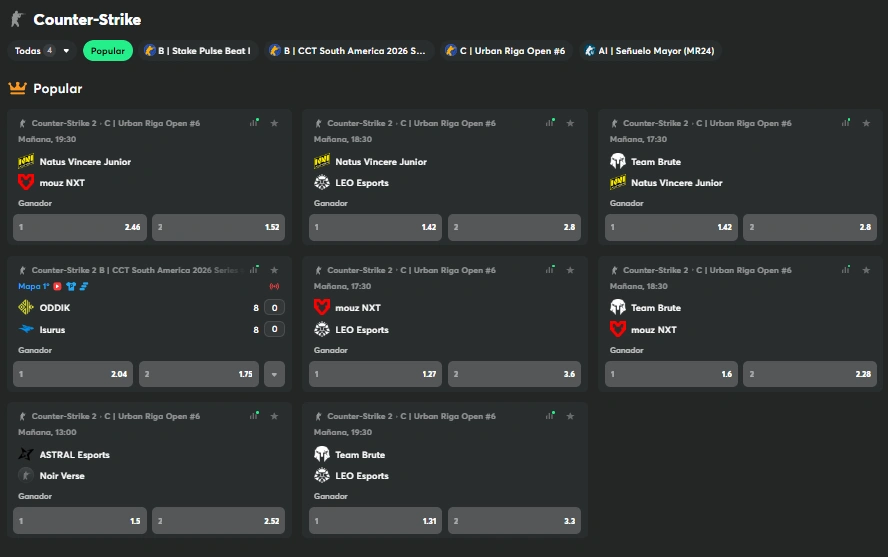Select mouz NXT at odds 2.28
Viewport: 888px width, 557px height.
810,374
